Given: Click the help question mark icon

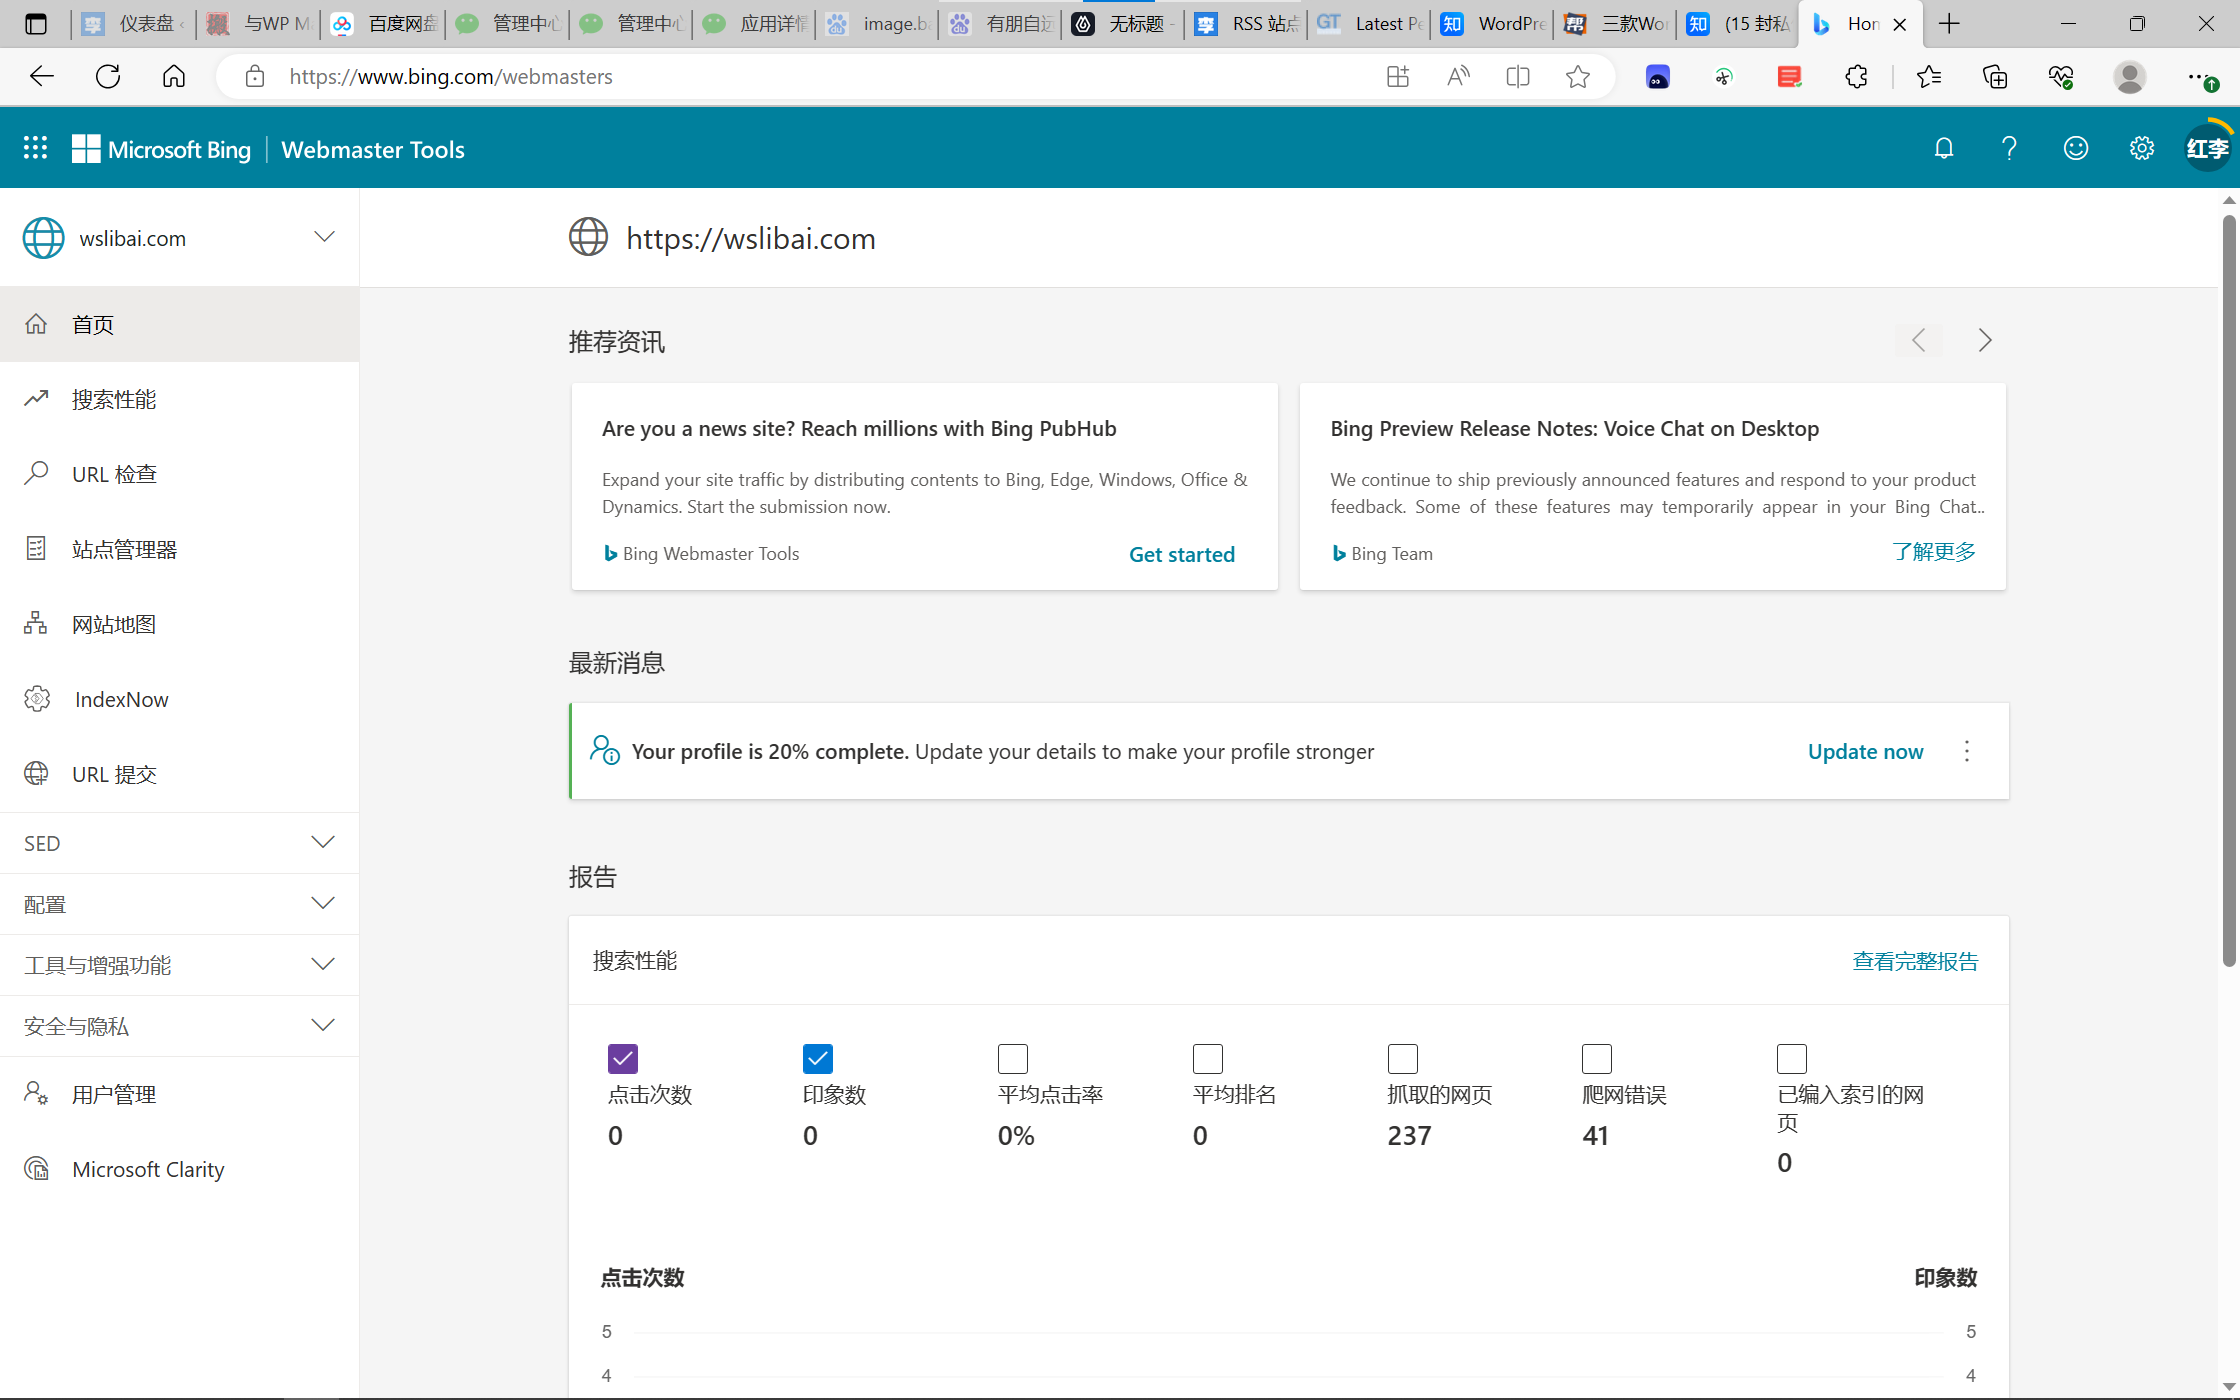Looking at the screenshot, I should pyautogui.click(x=2009, y=149).
